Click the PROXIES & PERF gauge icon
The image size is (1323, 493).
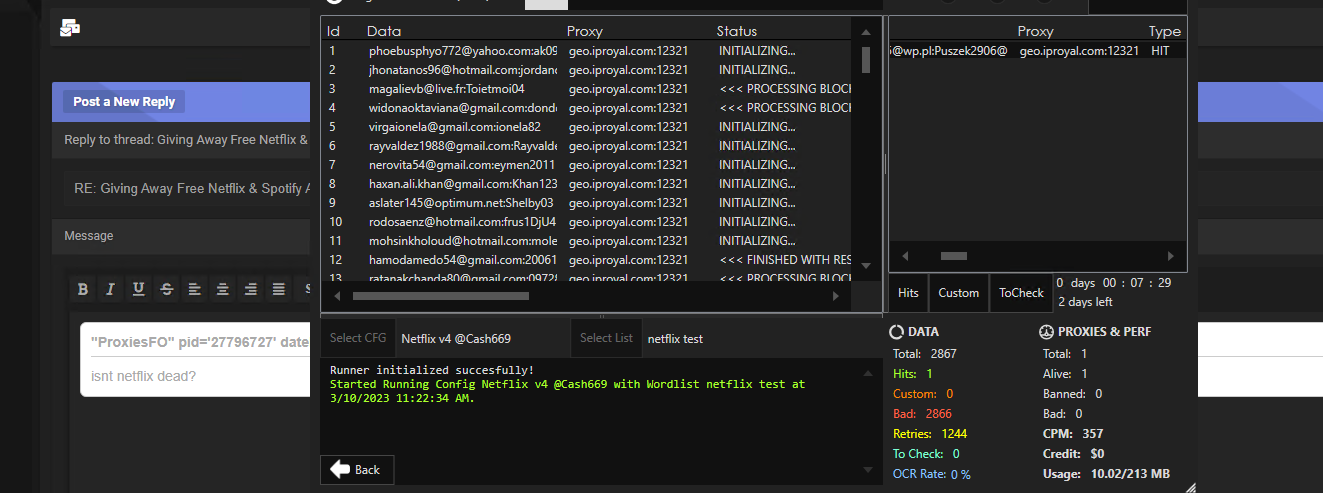pos(1046,332)
